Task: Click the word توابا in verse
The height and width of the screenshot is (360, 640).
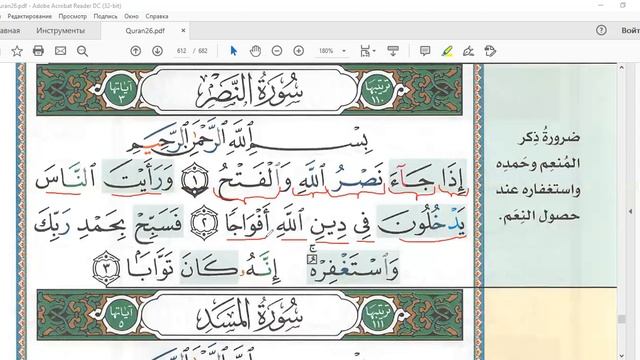Action: 150,267
